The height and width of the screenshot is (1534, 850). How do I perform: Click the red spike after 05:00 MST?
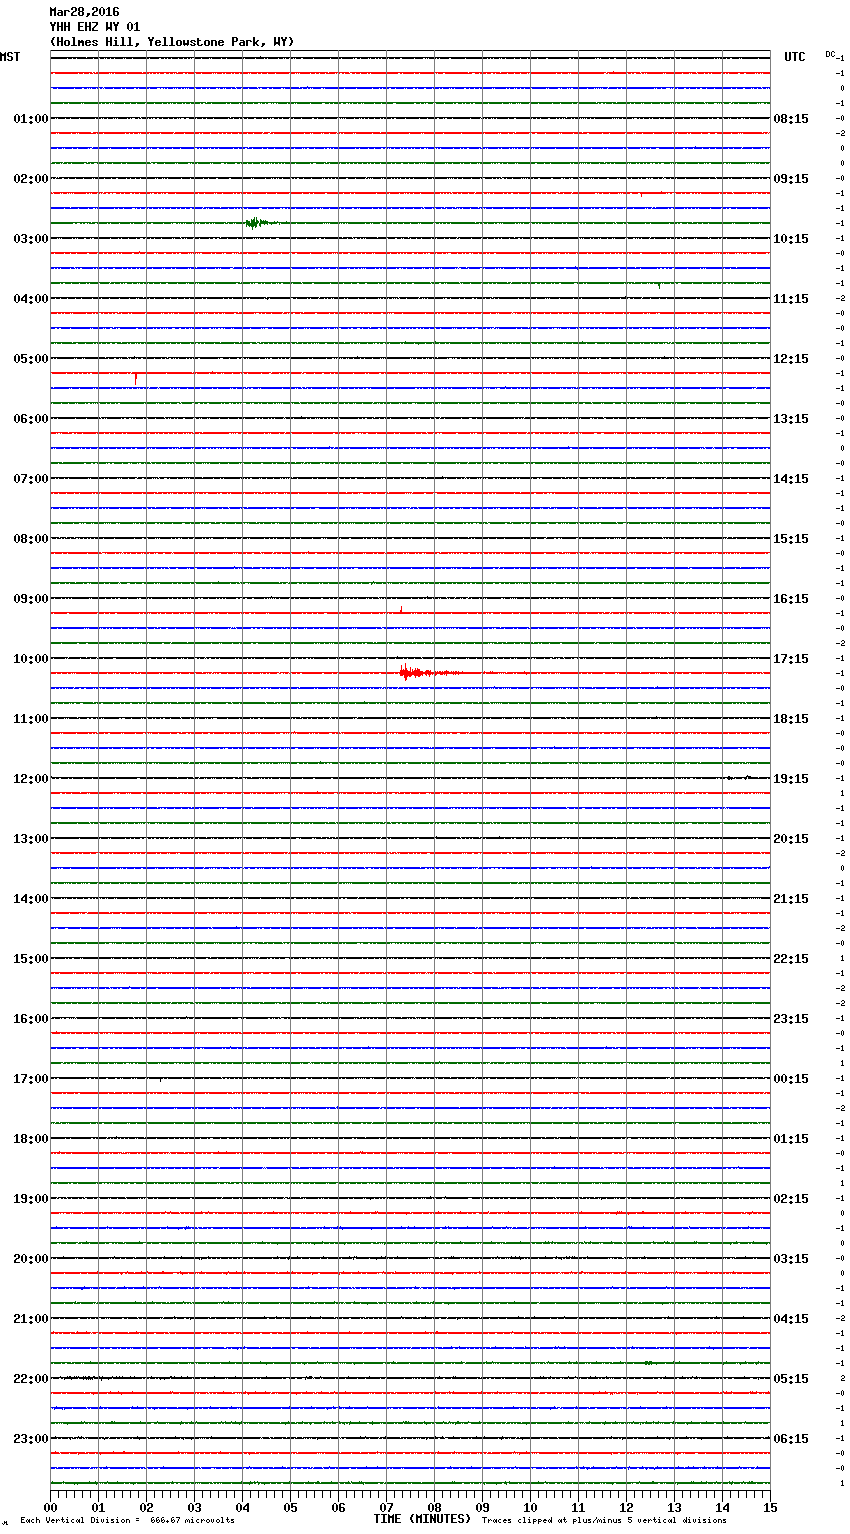tap(136, 377)
